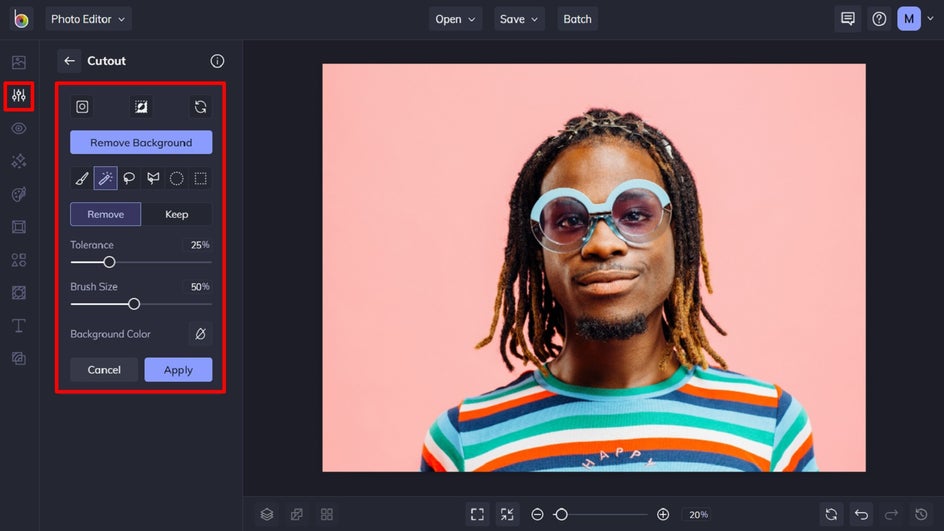Open the Artsy palette sidebar icon

click(x=19, y=194)
